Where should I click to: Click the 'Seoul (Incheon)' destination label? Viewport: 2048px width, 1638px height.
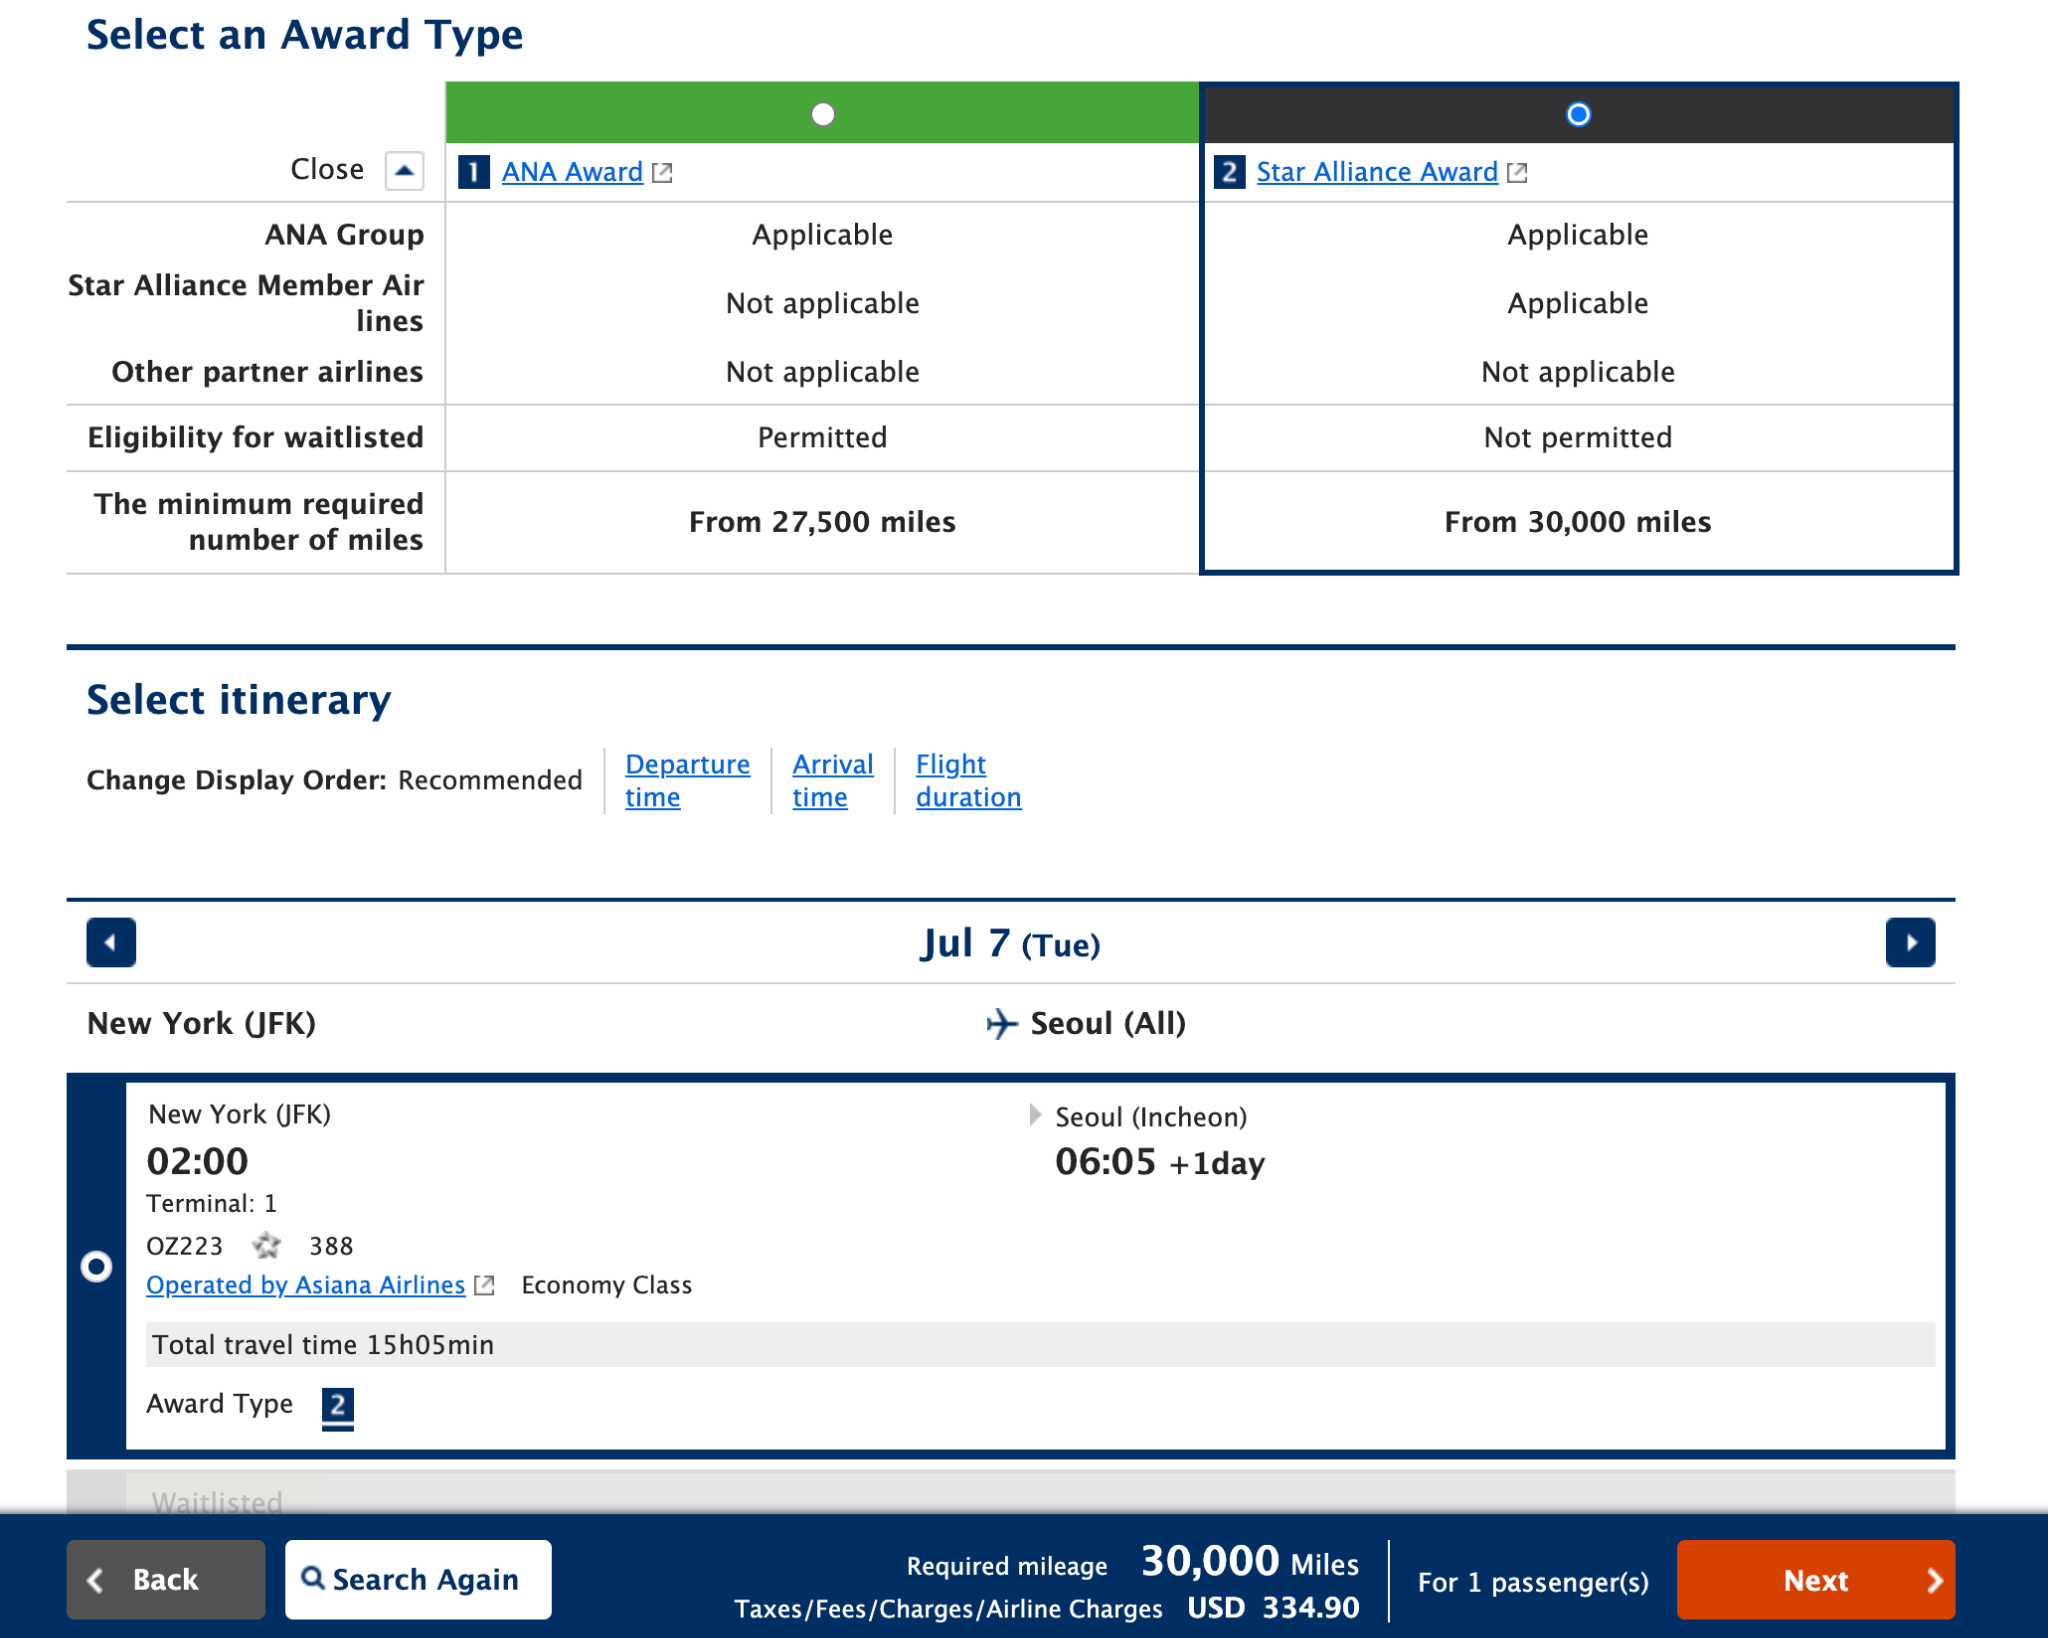(x=1151, y=1117)
